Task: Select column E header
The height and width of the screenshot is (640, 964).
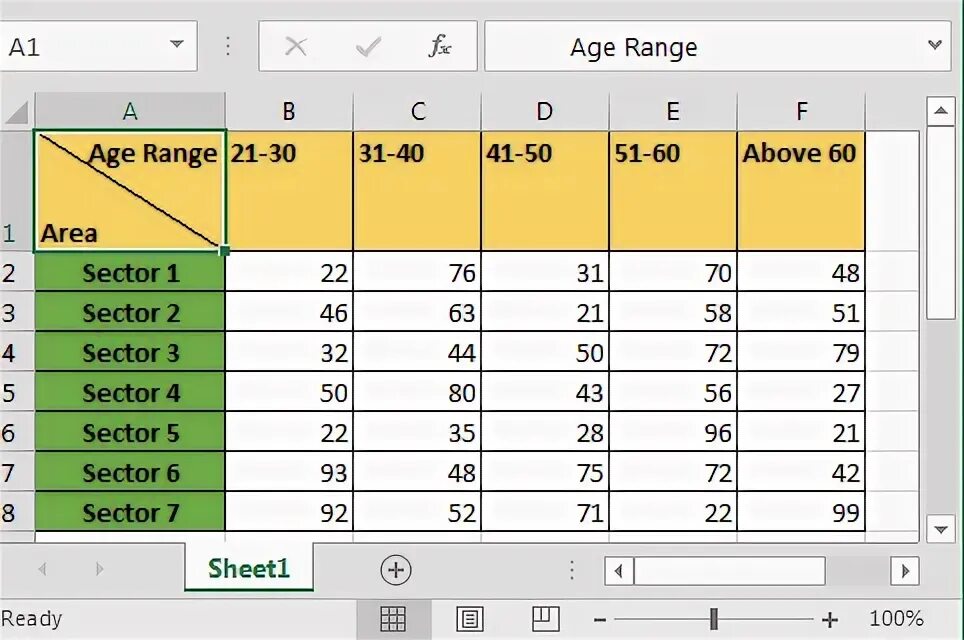Action: point(673,111)
